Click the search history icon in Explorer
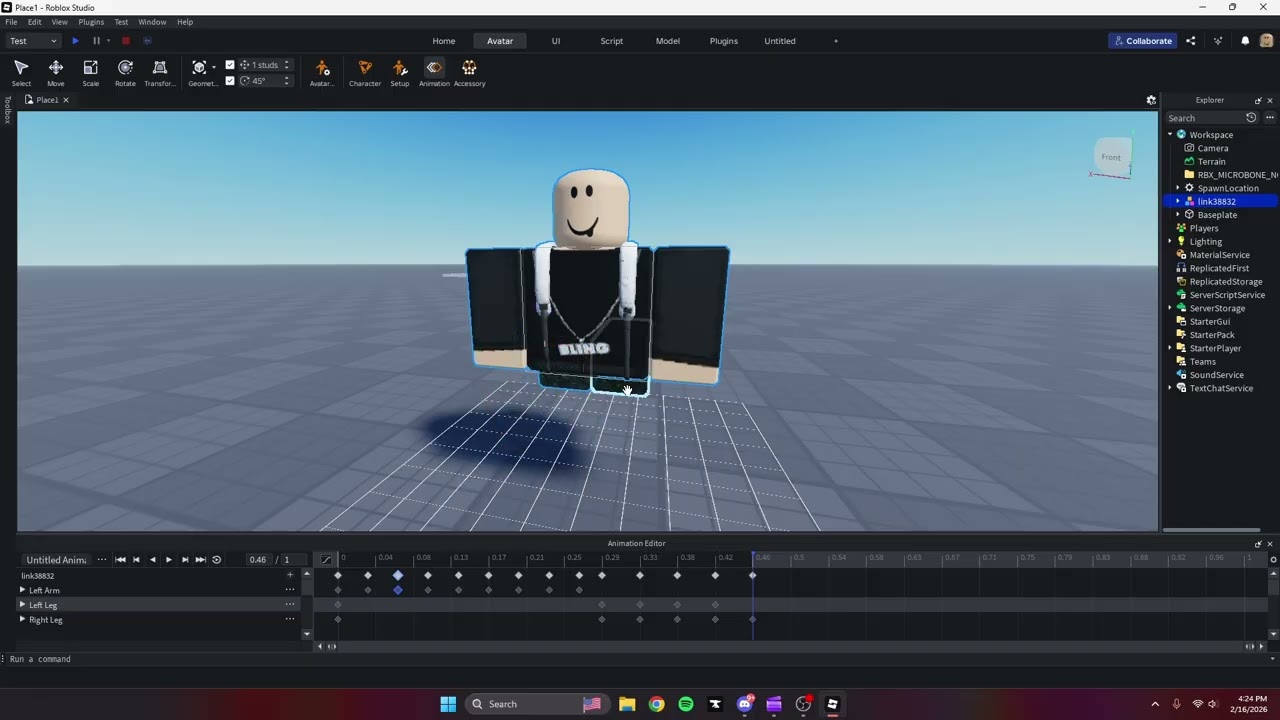Viewport: 1280px width, 720px height. point(1251,118)
